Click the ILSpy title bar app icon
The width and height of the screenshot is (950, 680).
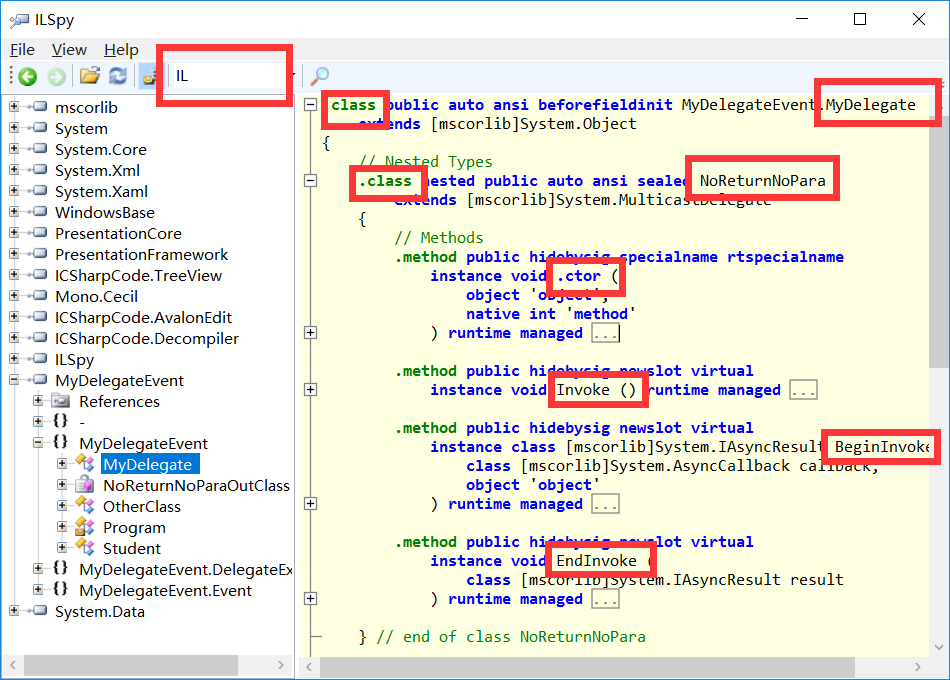19,20
